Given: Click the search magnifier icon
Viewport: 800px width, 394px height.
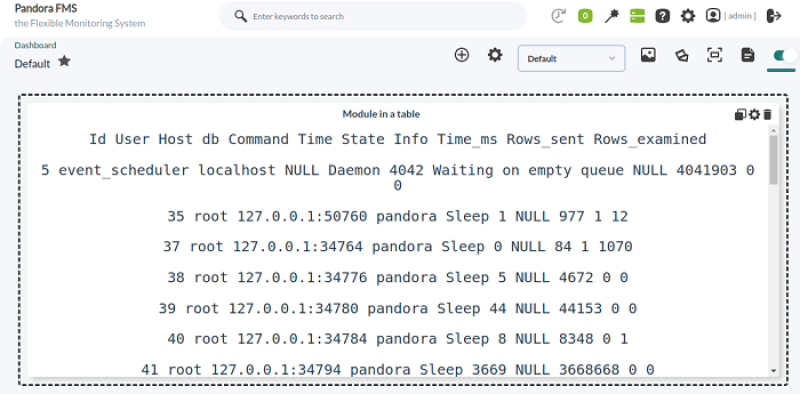Looking at the screenshot, I should (241, 16).
